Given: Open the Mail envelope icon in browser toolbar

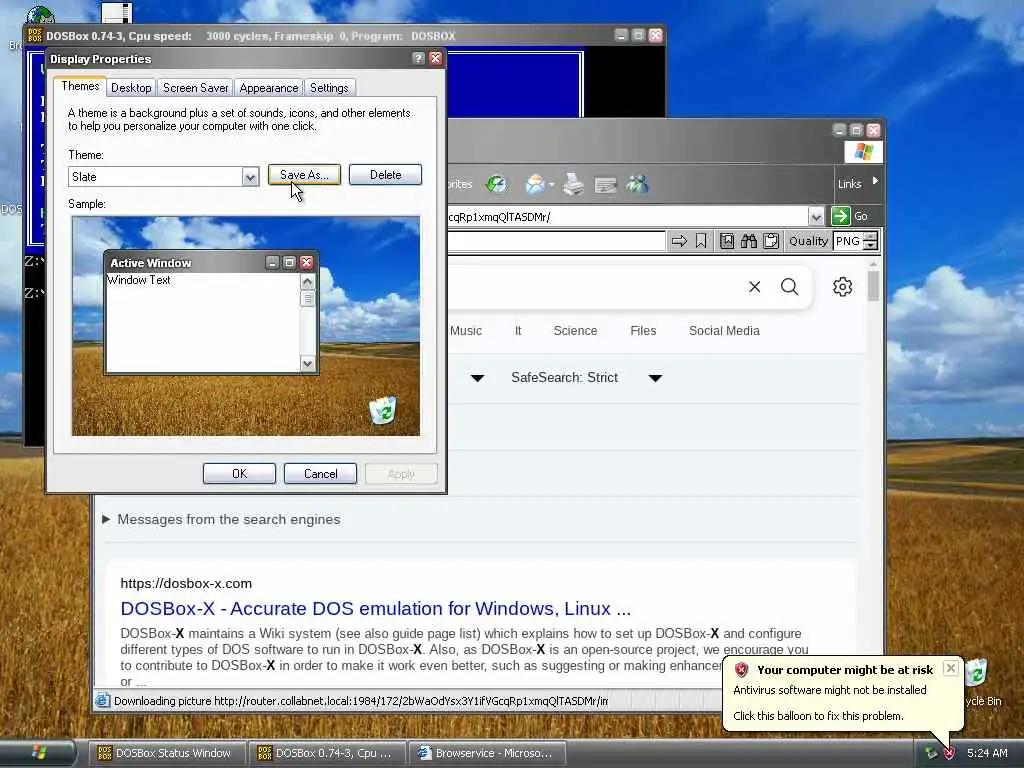Looking at the screenshot, I should click(536, 184).
